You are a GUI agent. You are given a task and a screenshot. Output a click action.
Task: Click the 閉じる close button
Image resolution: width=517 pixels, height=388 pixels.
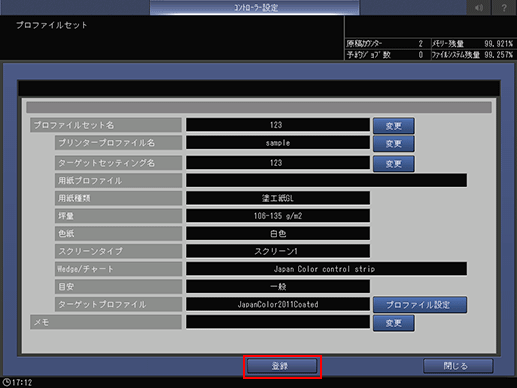pos(458,366)
